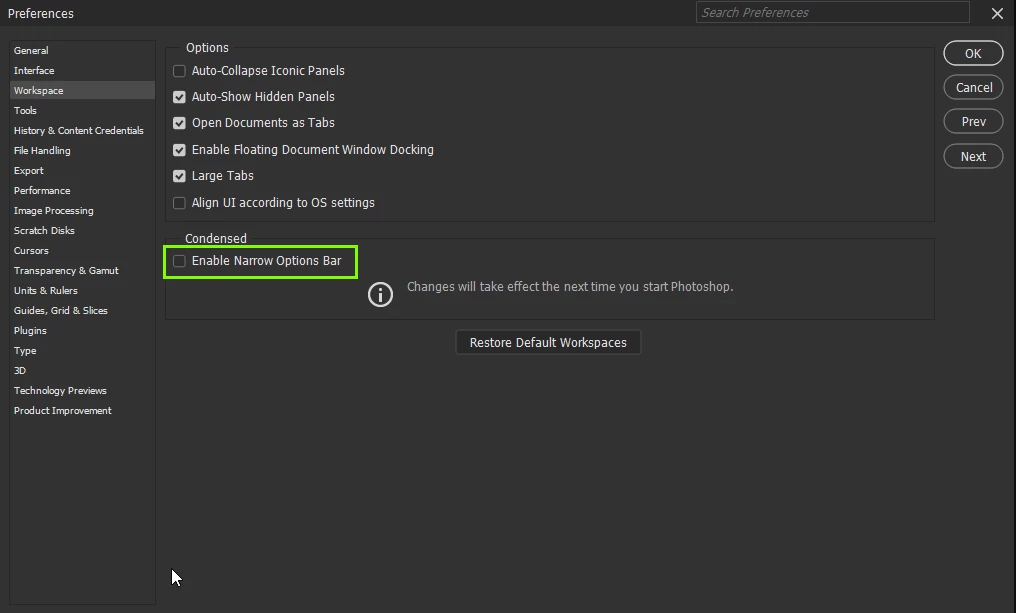The image size is (1016, 613).
Task: Click Restore Default Workspaces button
Action: [x=548, y=343]
